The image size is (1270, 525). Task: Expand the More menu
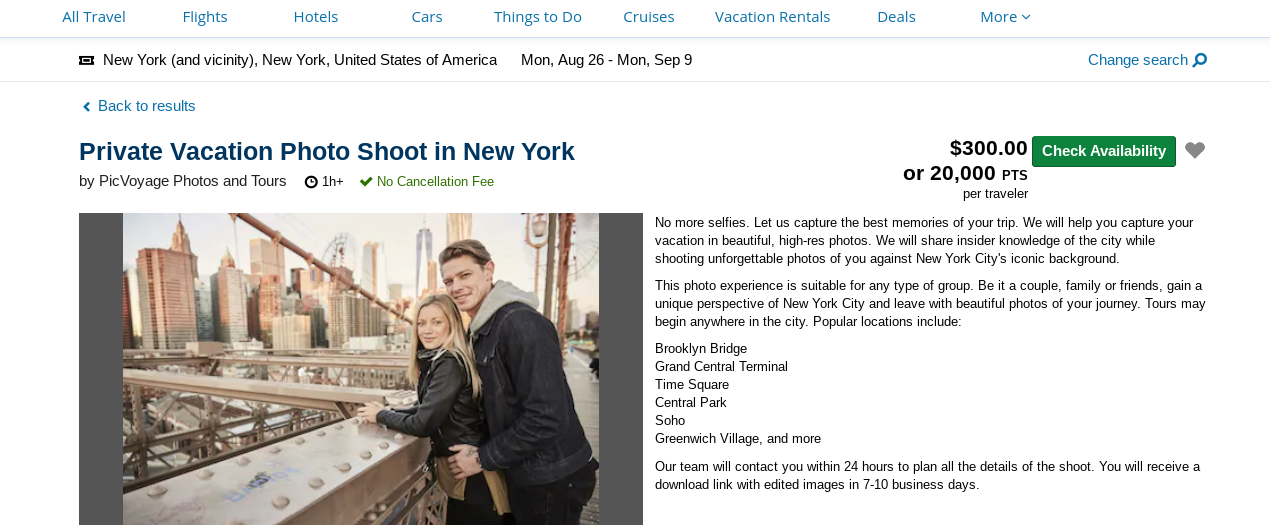click(1005, 16)
